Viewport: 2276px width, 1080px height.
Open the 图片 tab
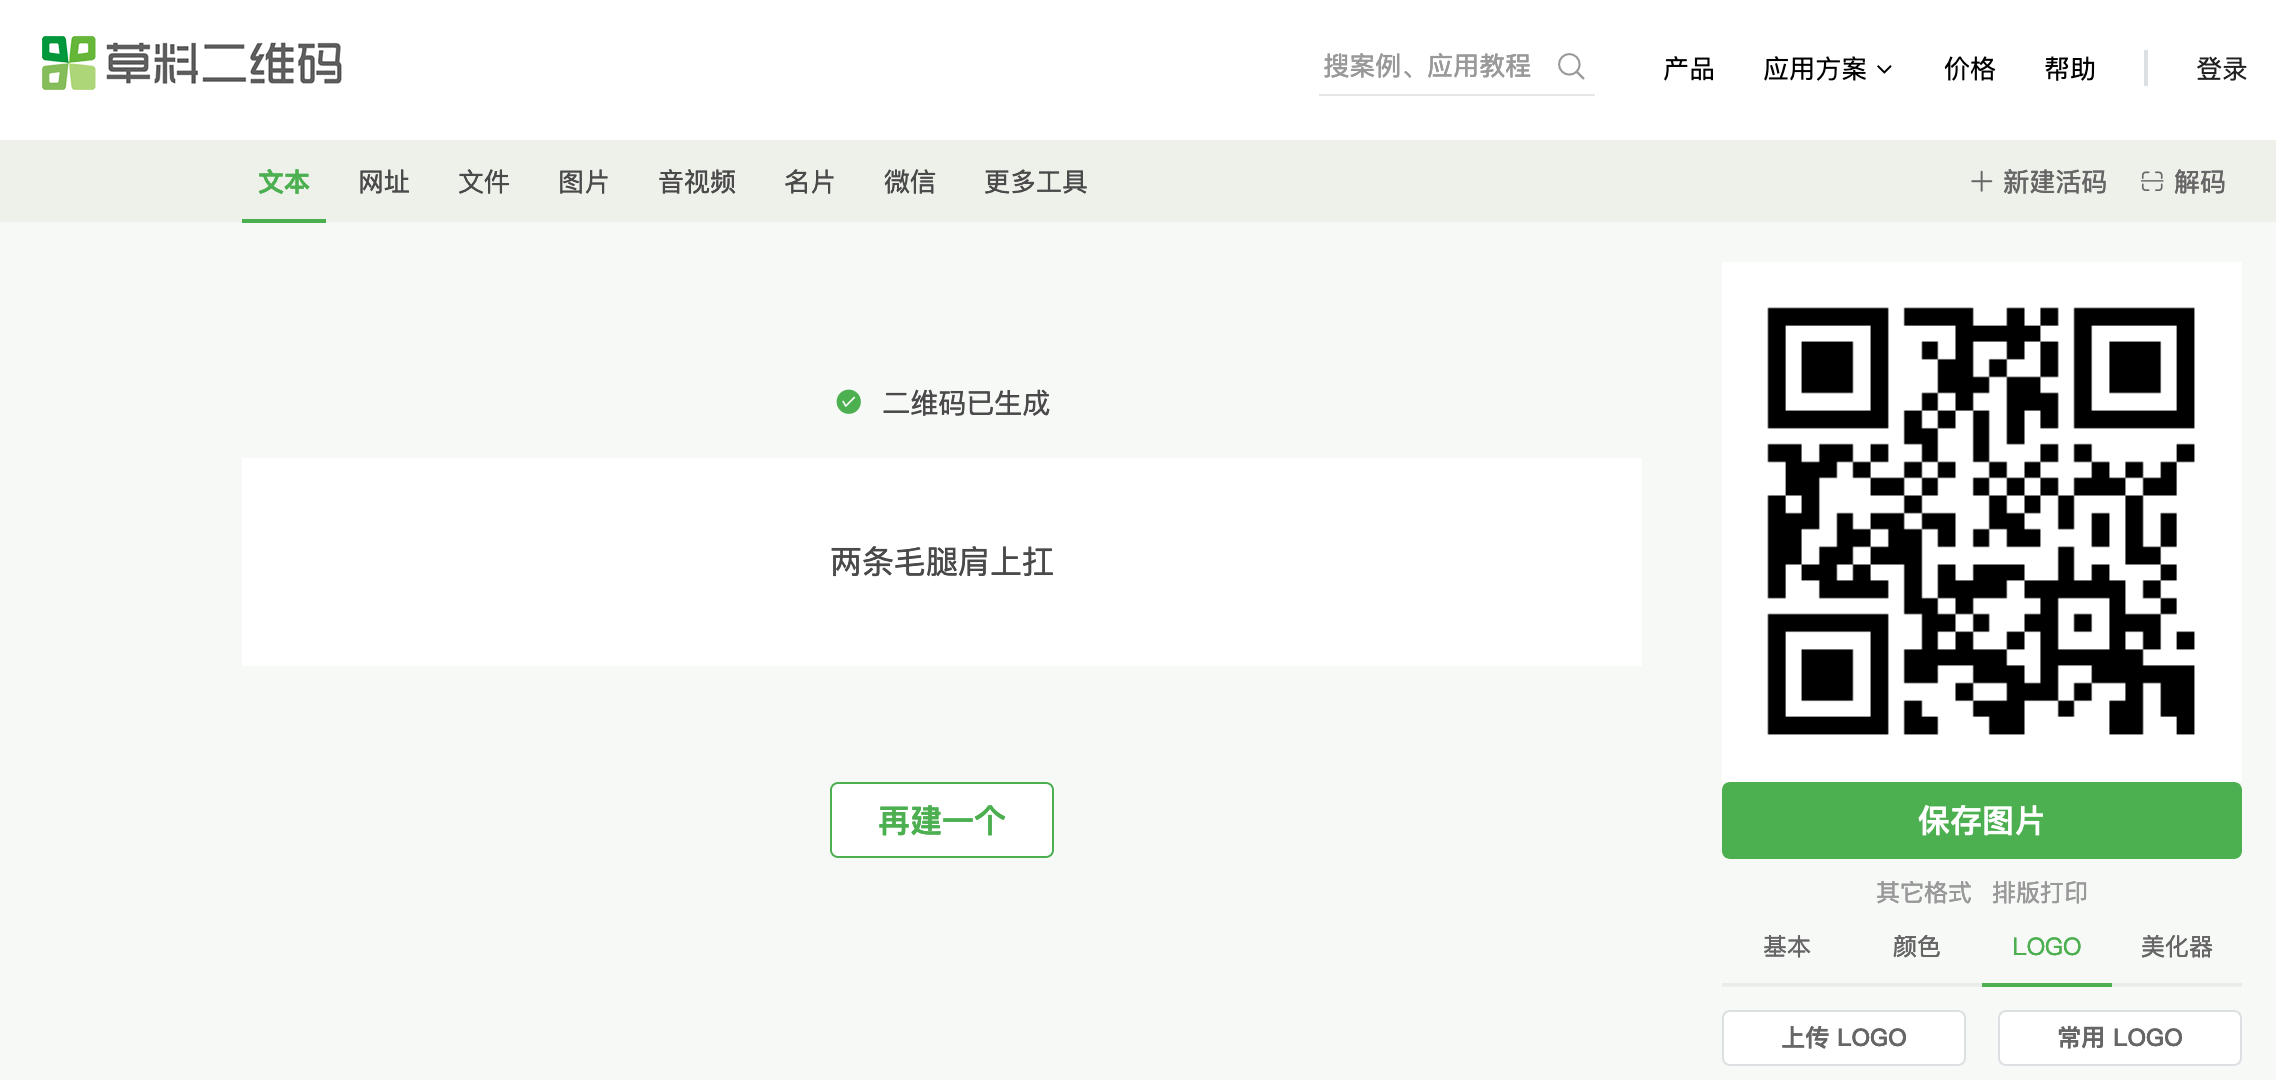[x=584, y=182]
